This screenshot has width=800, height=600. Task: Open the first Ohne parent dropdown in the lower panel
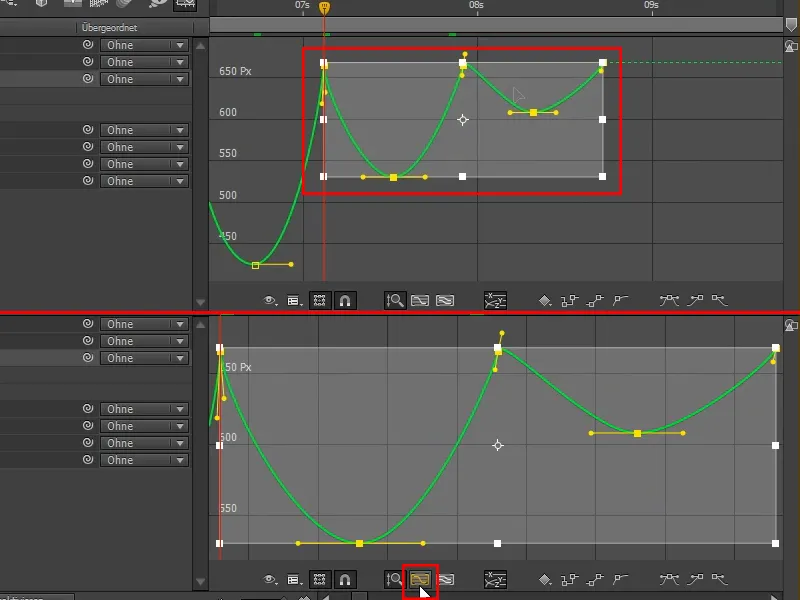point(144,324)
